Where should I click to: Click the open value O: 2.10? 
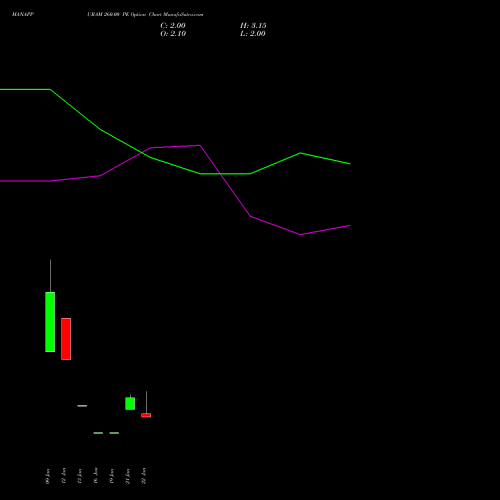coord(173,34)
